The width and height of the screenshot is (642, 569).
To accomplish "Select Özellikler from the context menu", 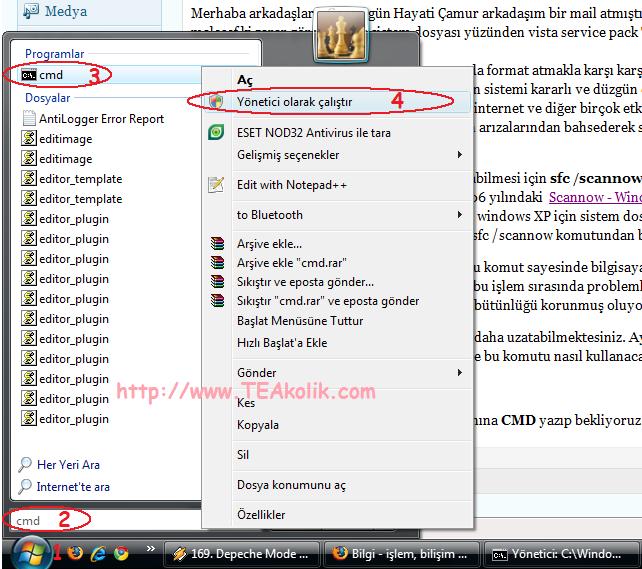I will pyautogui.click(x=261, y=515).
